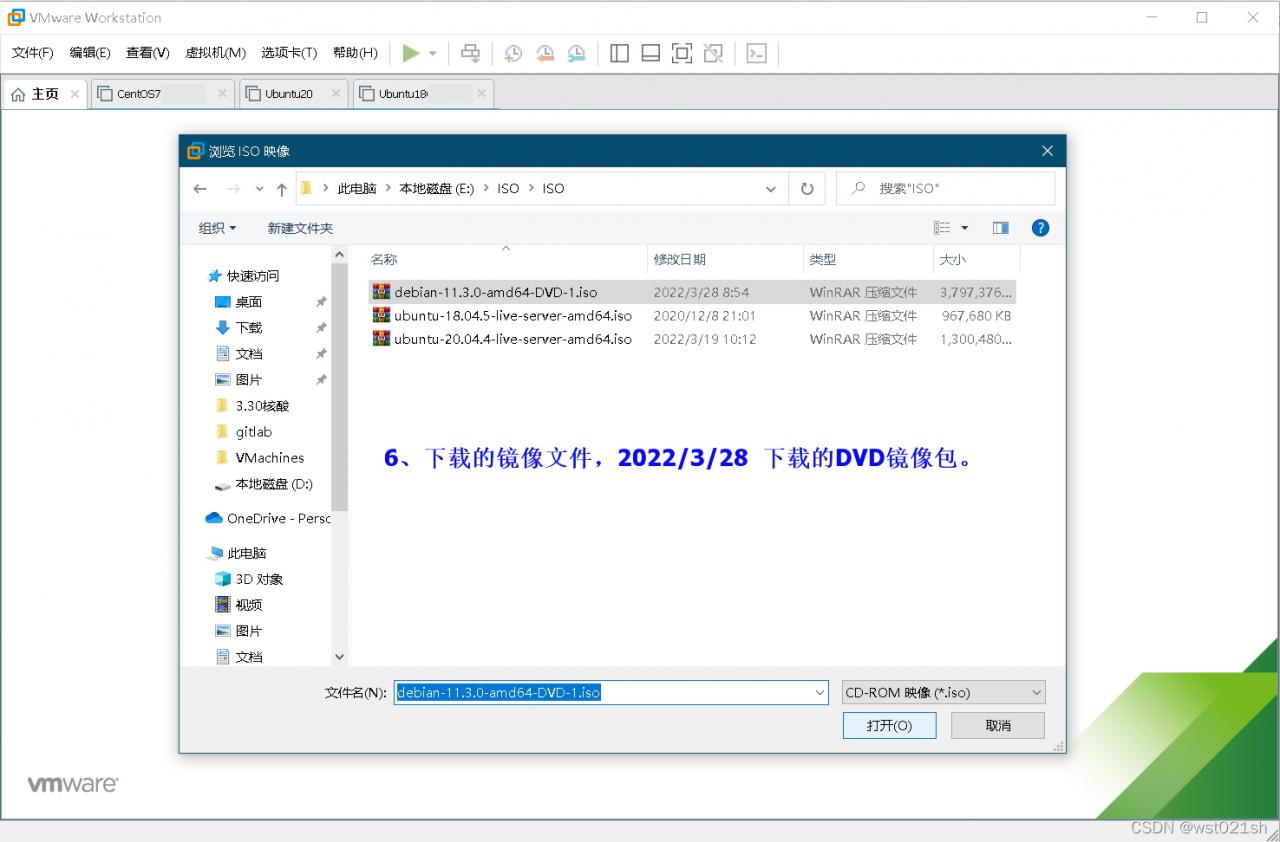Sort by the 名称 column header
This screenshot has height=842, width=1280.
(506, 259)
